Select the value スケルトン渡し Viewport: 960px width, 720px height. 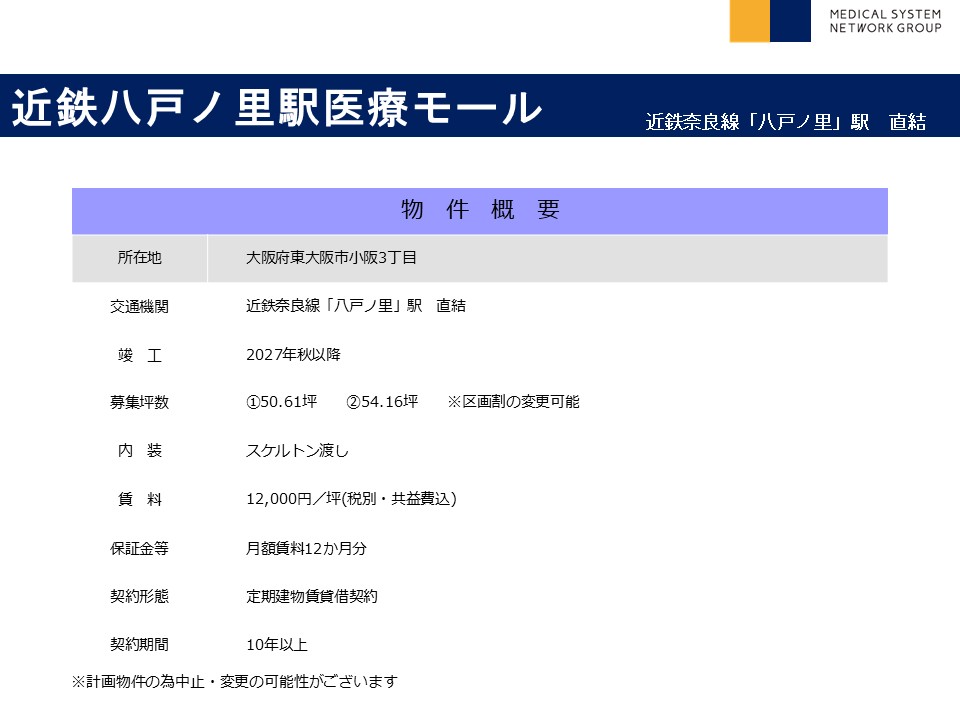(298, 451)
